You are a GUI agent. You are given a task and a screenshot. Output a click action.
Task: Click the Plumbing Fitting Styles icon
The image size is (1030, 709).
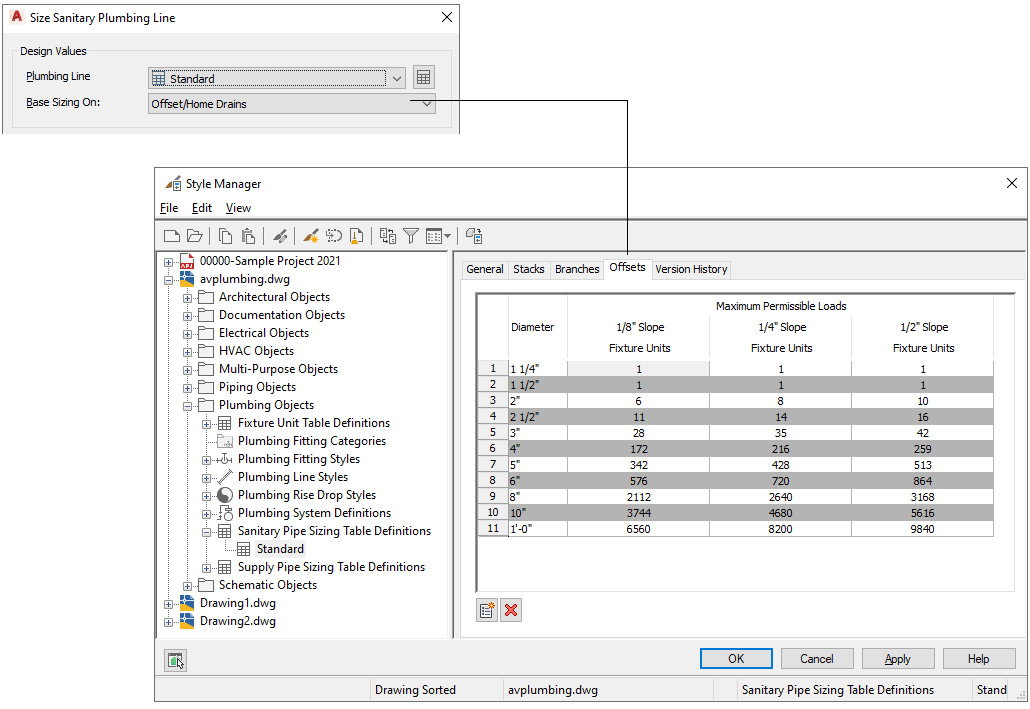(225, 459)
